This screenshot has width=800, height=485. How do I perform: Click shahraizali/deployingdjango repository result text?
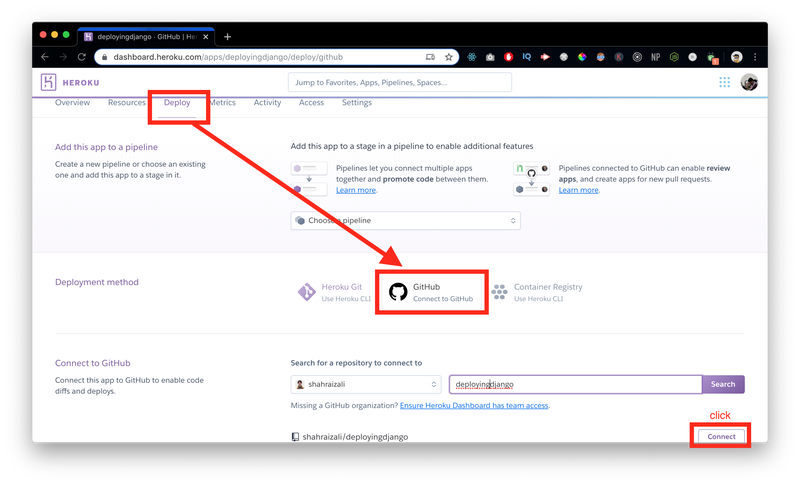(x=355, y=437)
